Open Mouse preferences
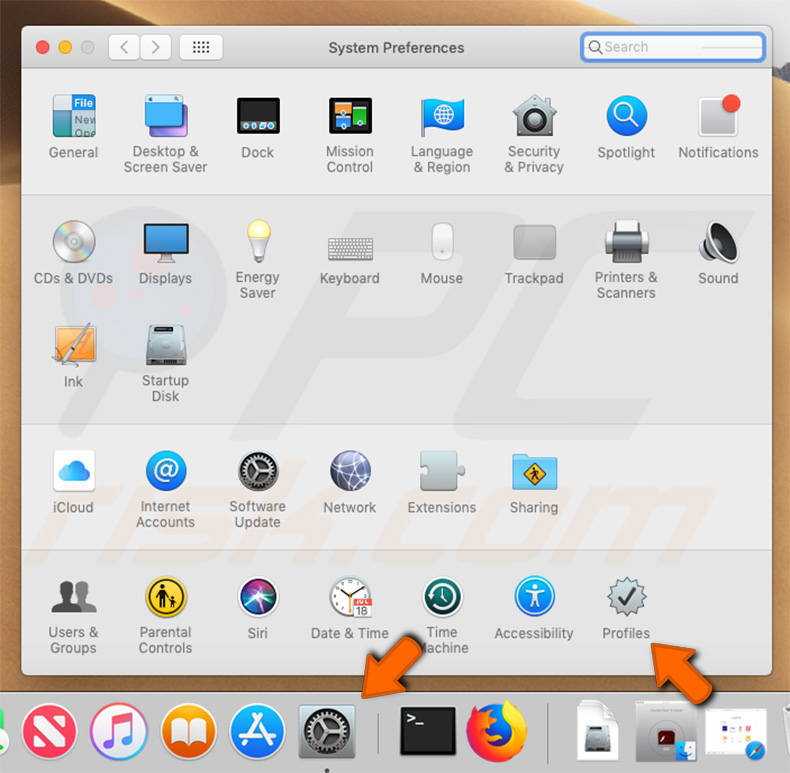Image resolution: width=790 pixels, height=773 pixels. [442, 241]
